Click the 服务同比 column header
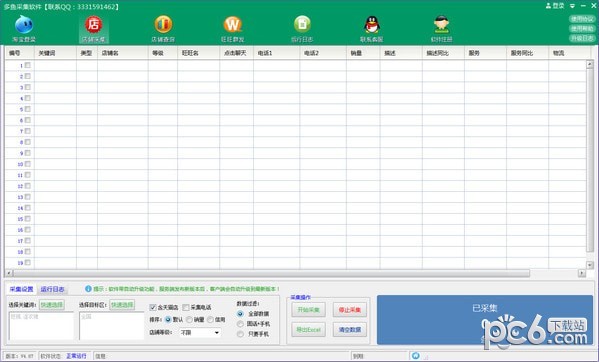The width and height of the screenshot is (599, 362). pyautogui.click(x=528, y=53)
